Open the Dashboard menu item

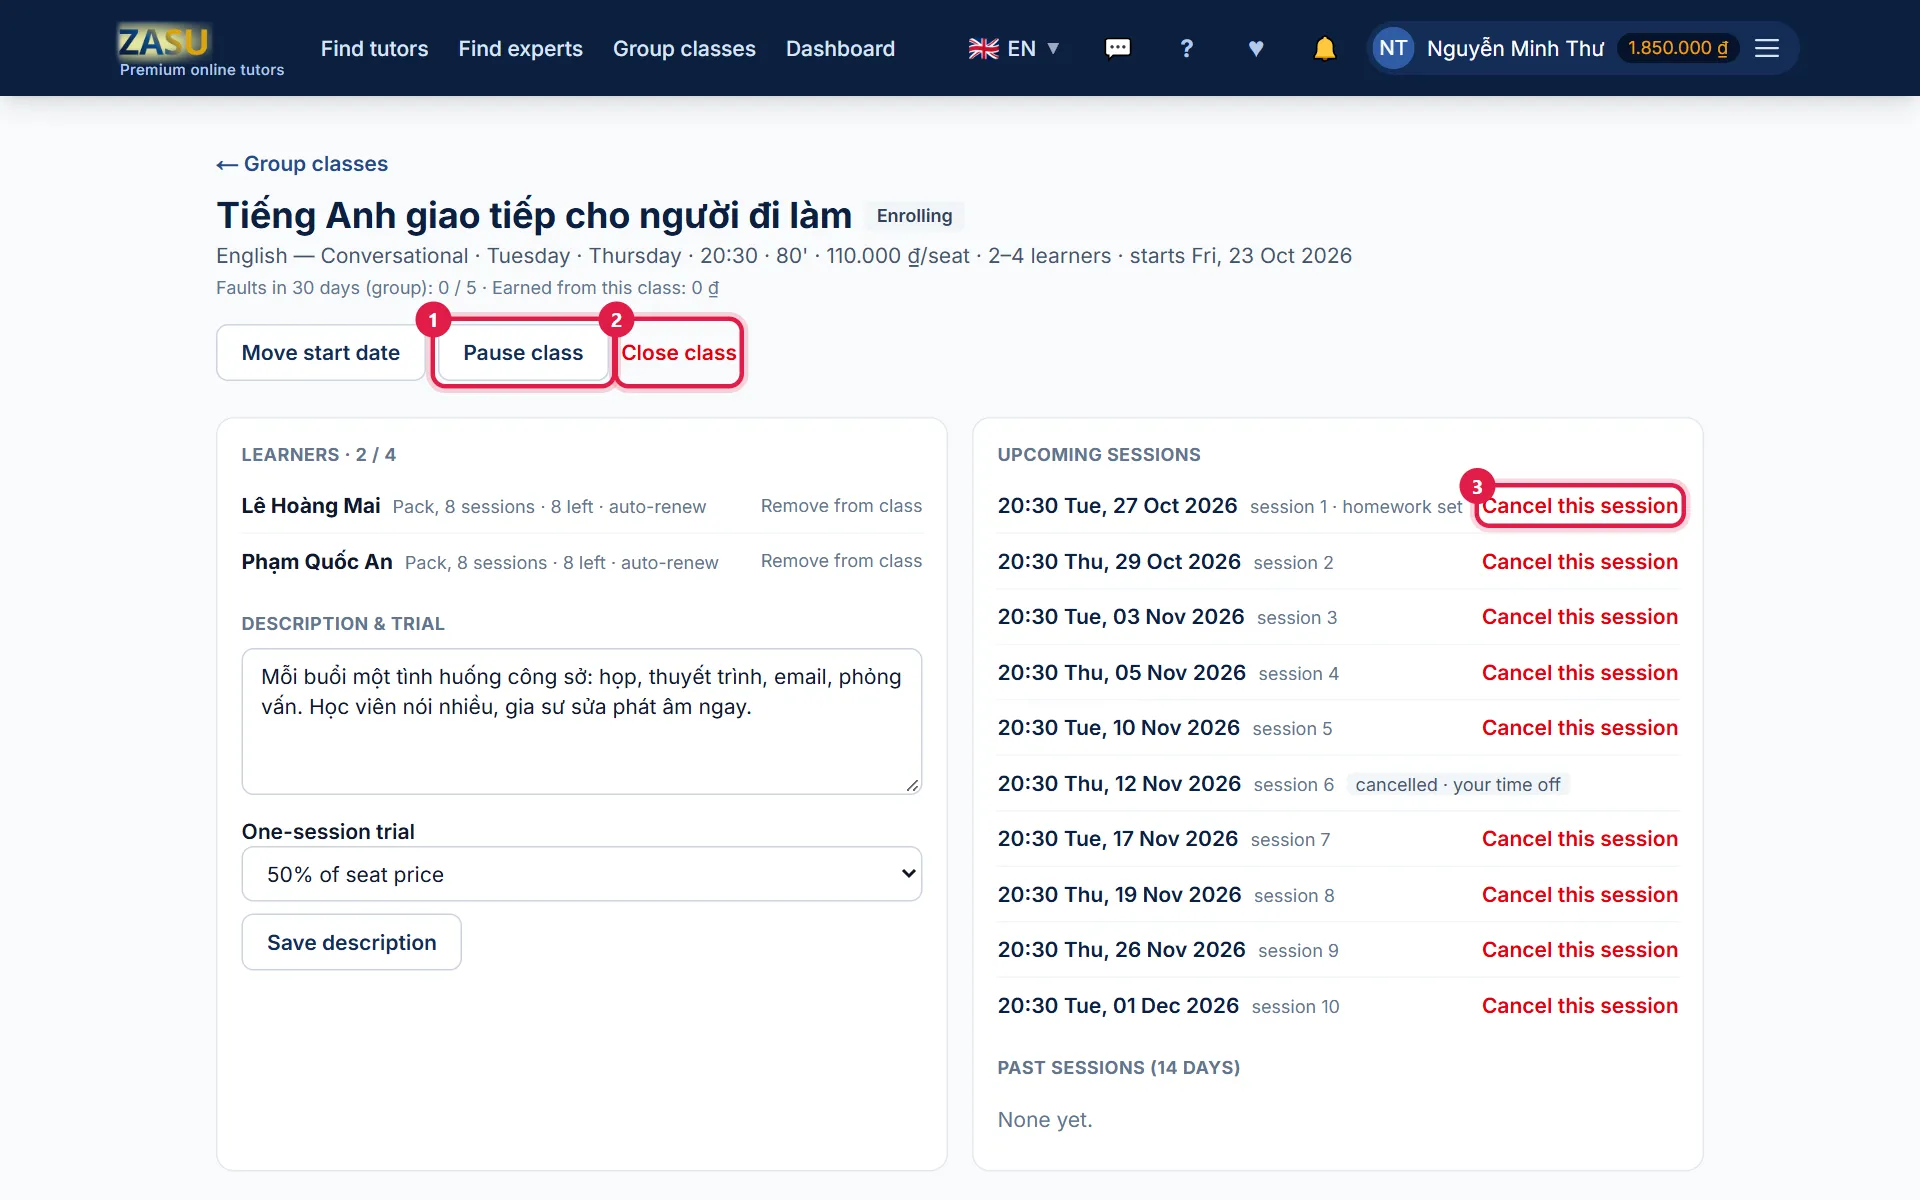pos(840,48)
